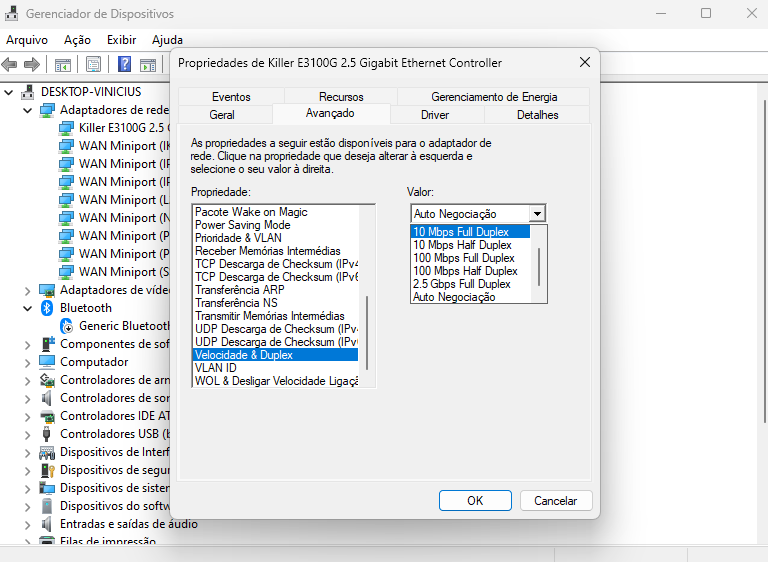Click the Forward arrow toolbar icon
768x562 pixels.
[32, 64]
